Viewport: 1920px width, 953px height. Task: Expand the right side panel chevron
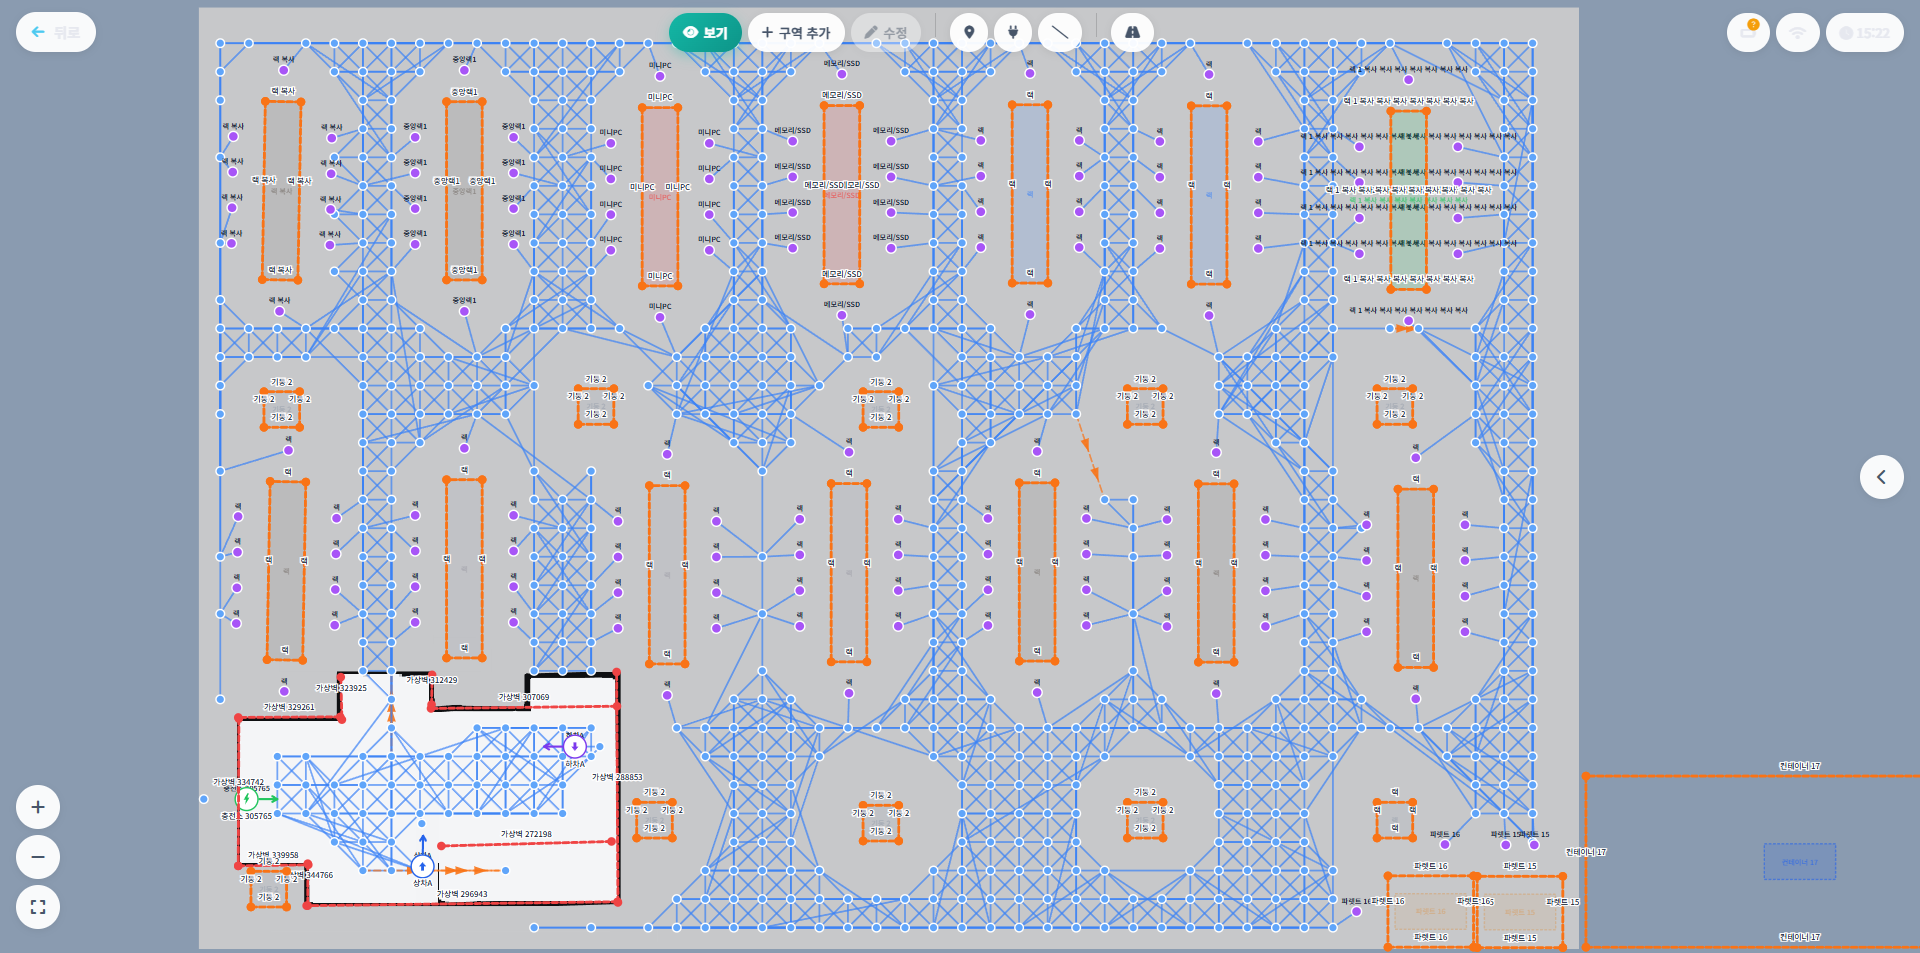tap(1881, 477)
